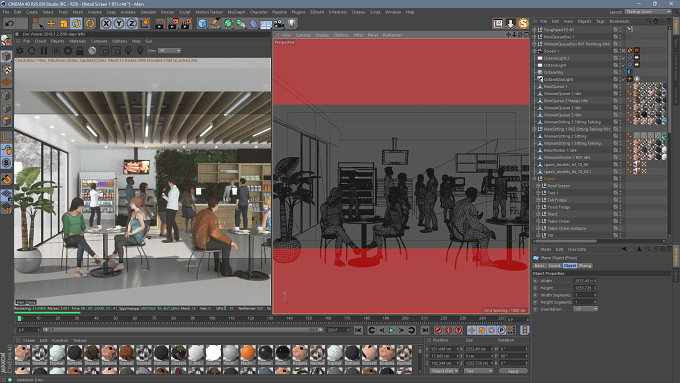Image resolution: width=680 pixels, height=383 pixels.
Task: Toggle Autokeying red button
Action: (448, 331)
